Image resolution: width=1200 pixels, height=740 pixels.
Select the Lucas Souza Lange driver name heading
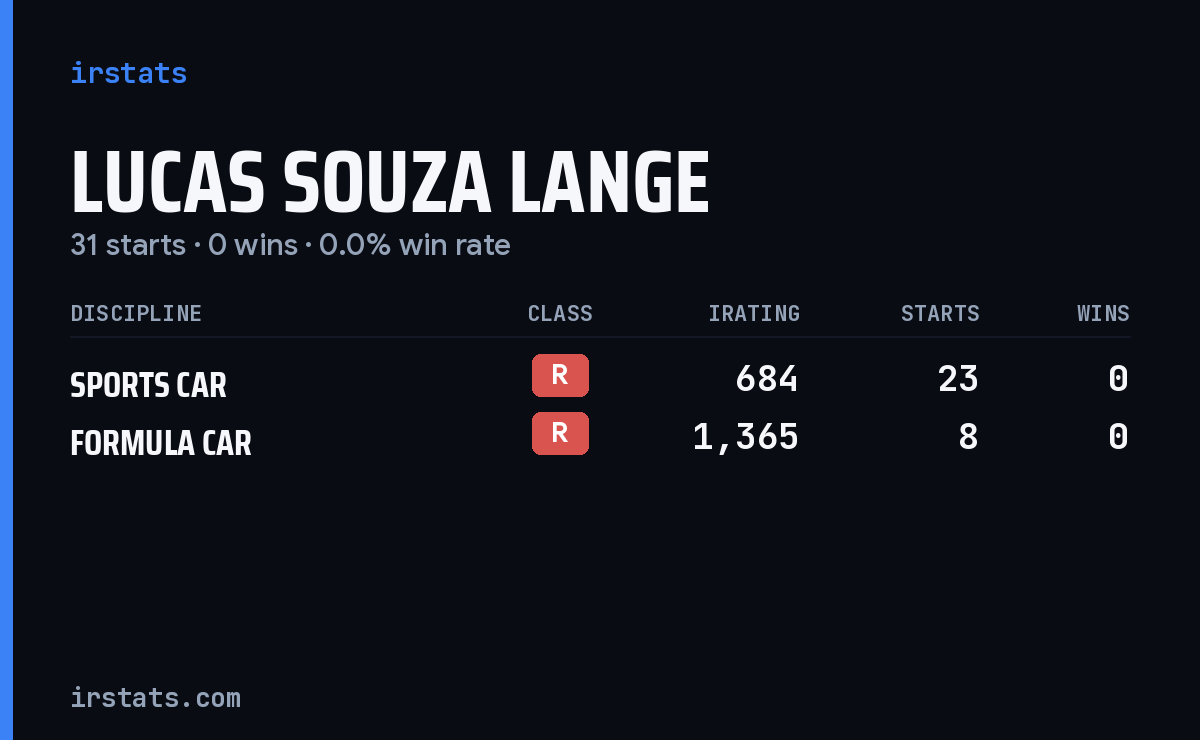point(390,183)
